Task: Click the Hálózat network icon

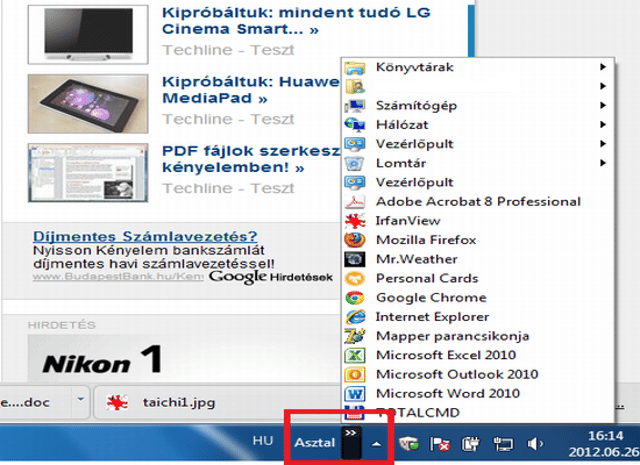Action: [x=355, y=125]
